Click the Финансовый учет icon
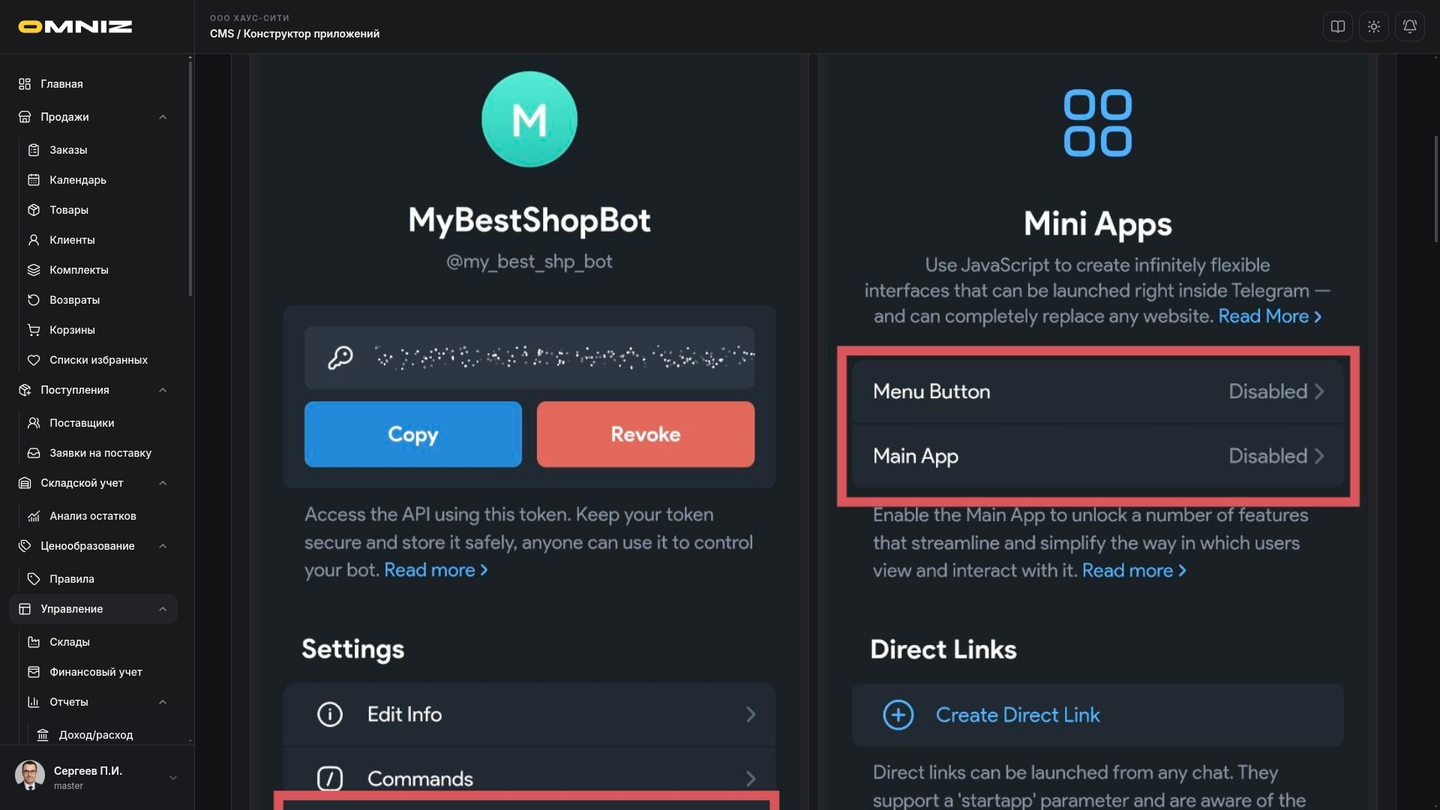 (34, 672)
